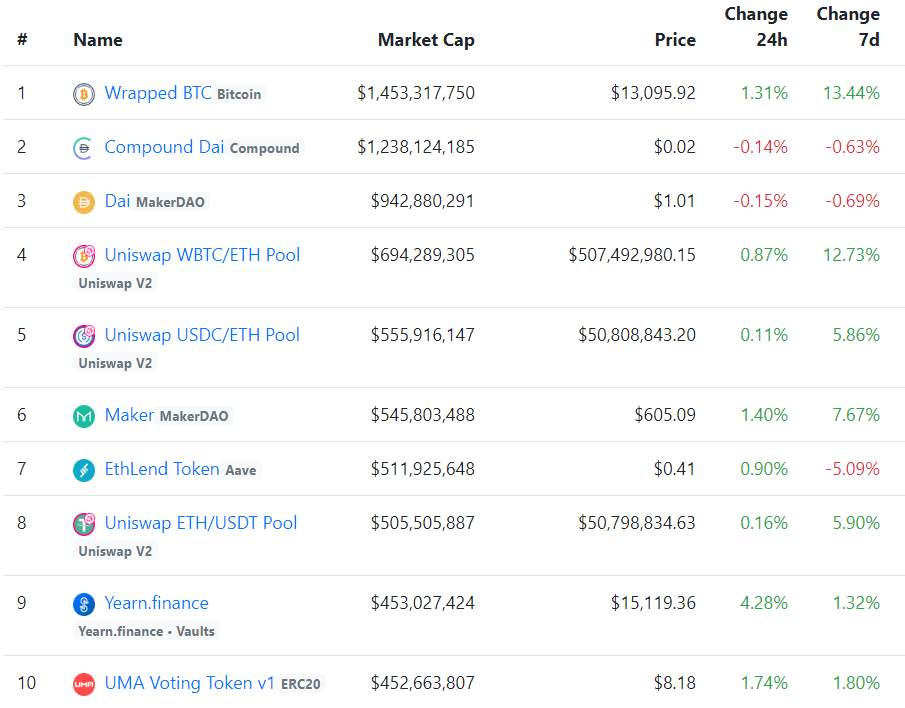Click the Compound Dai token icon
This screenshot has width=905, height=708.
pyautogui.click(x=84, y=147)
